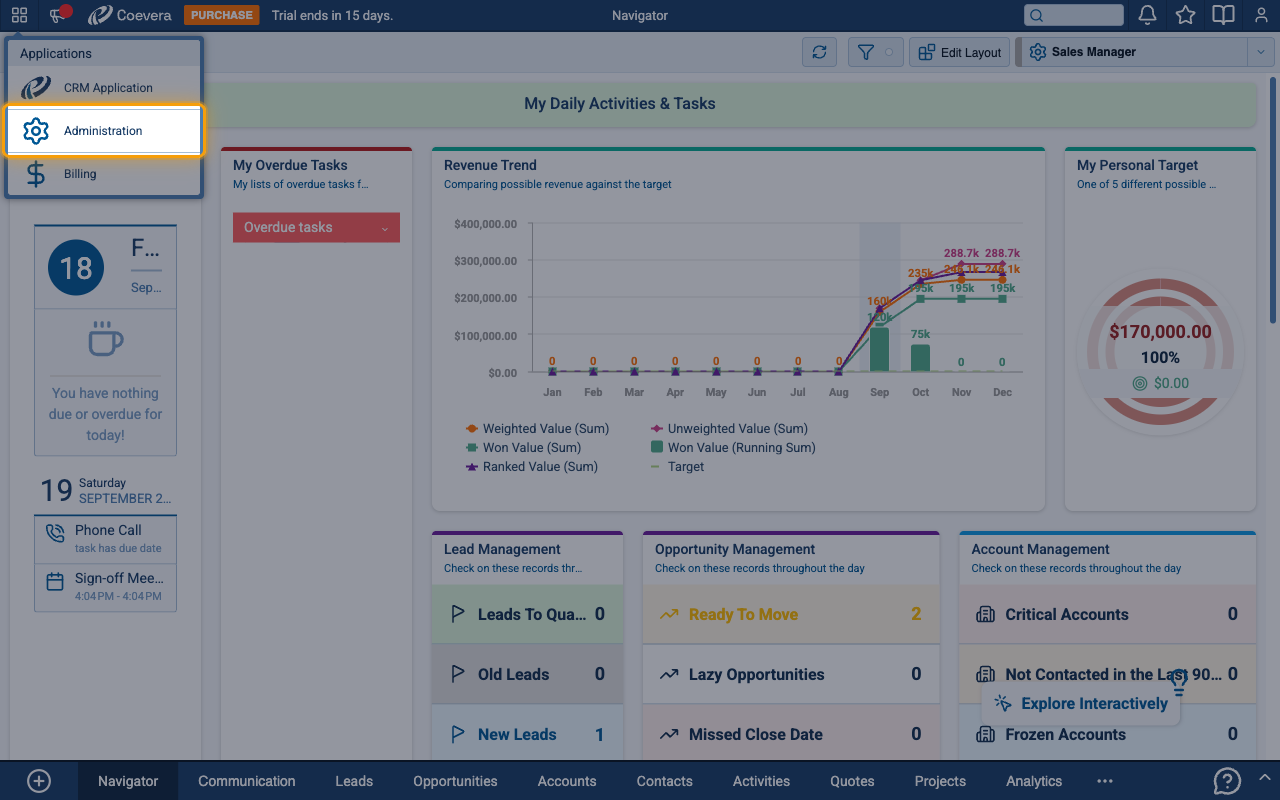
Task: Open the applications grid launcher icon
Action: coord(20,15)
